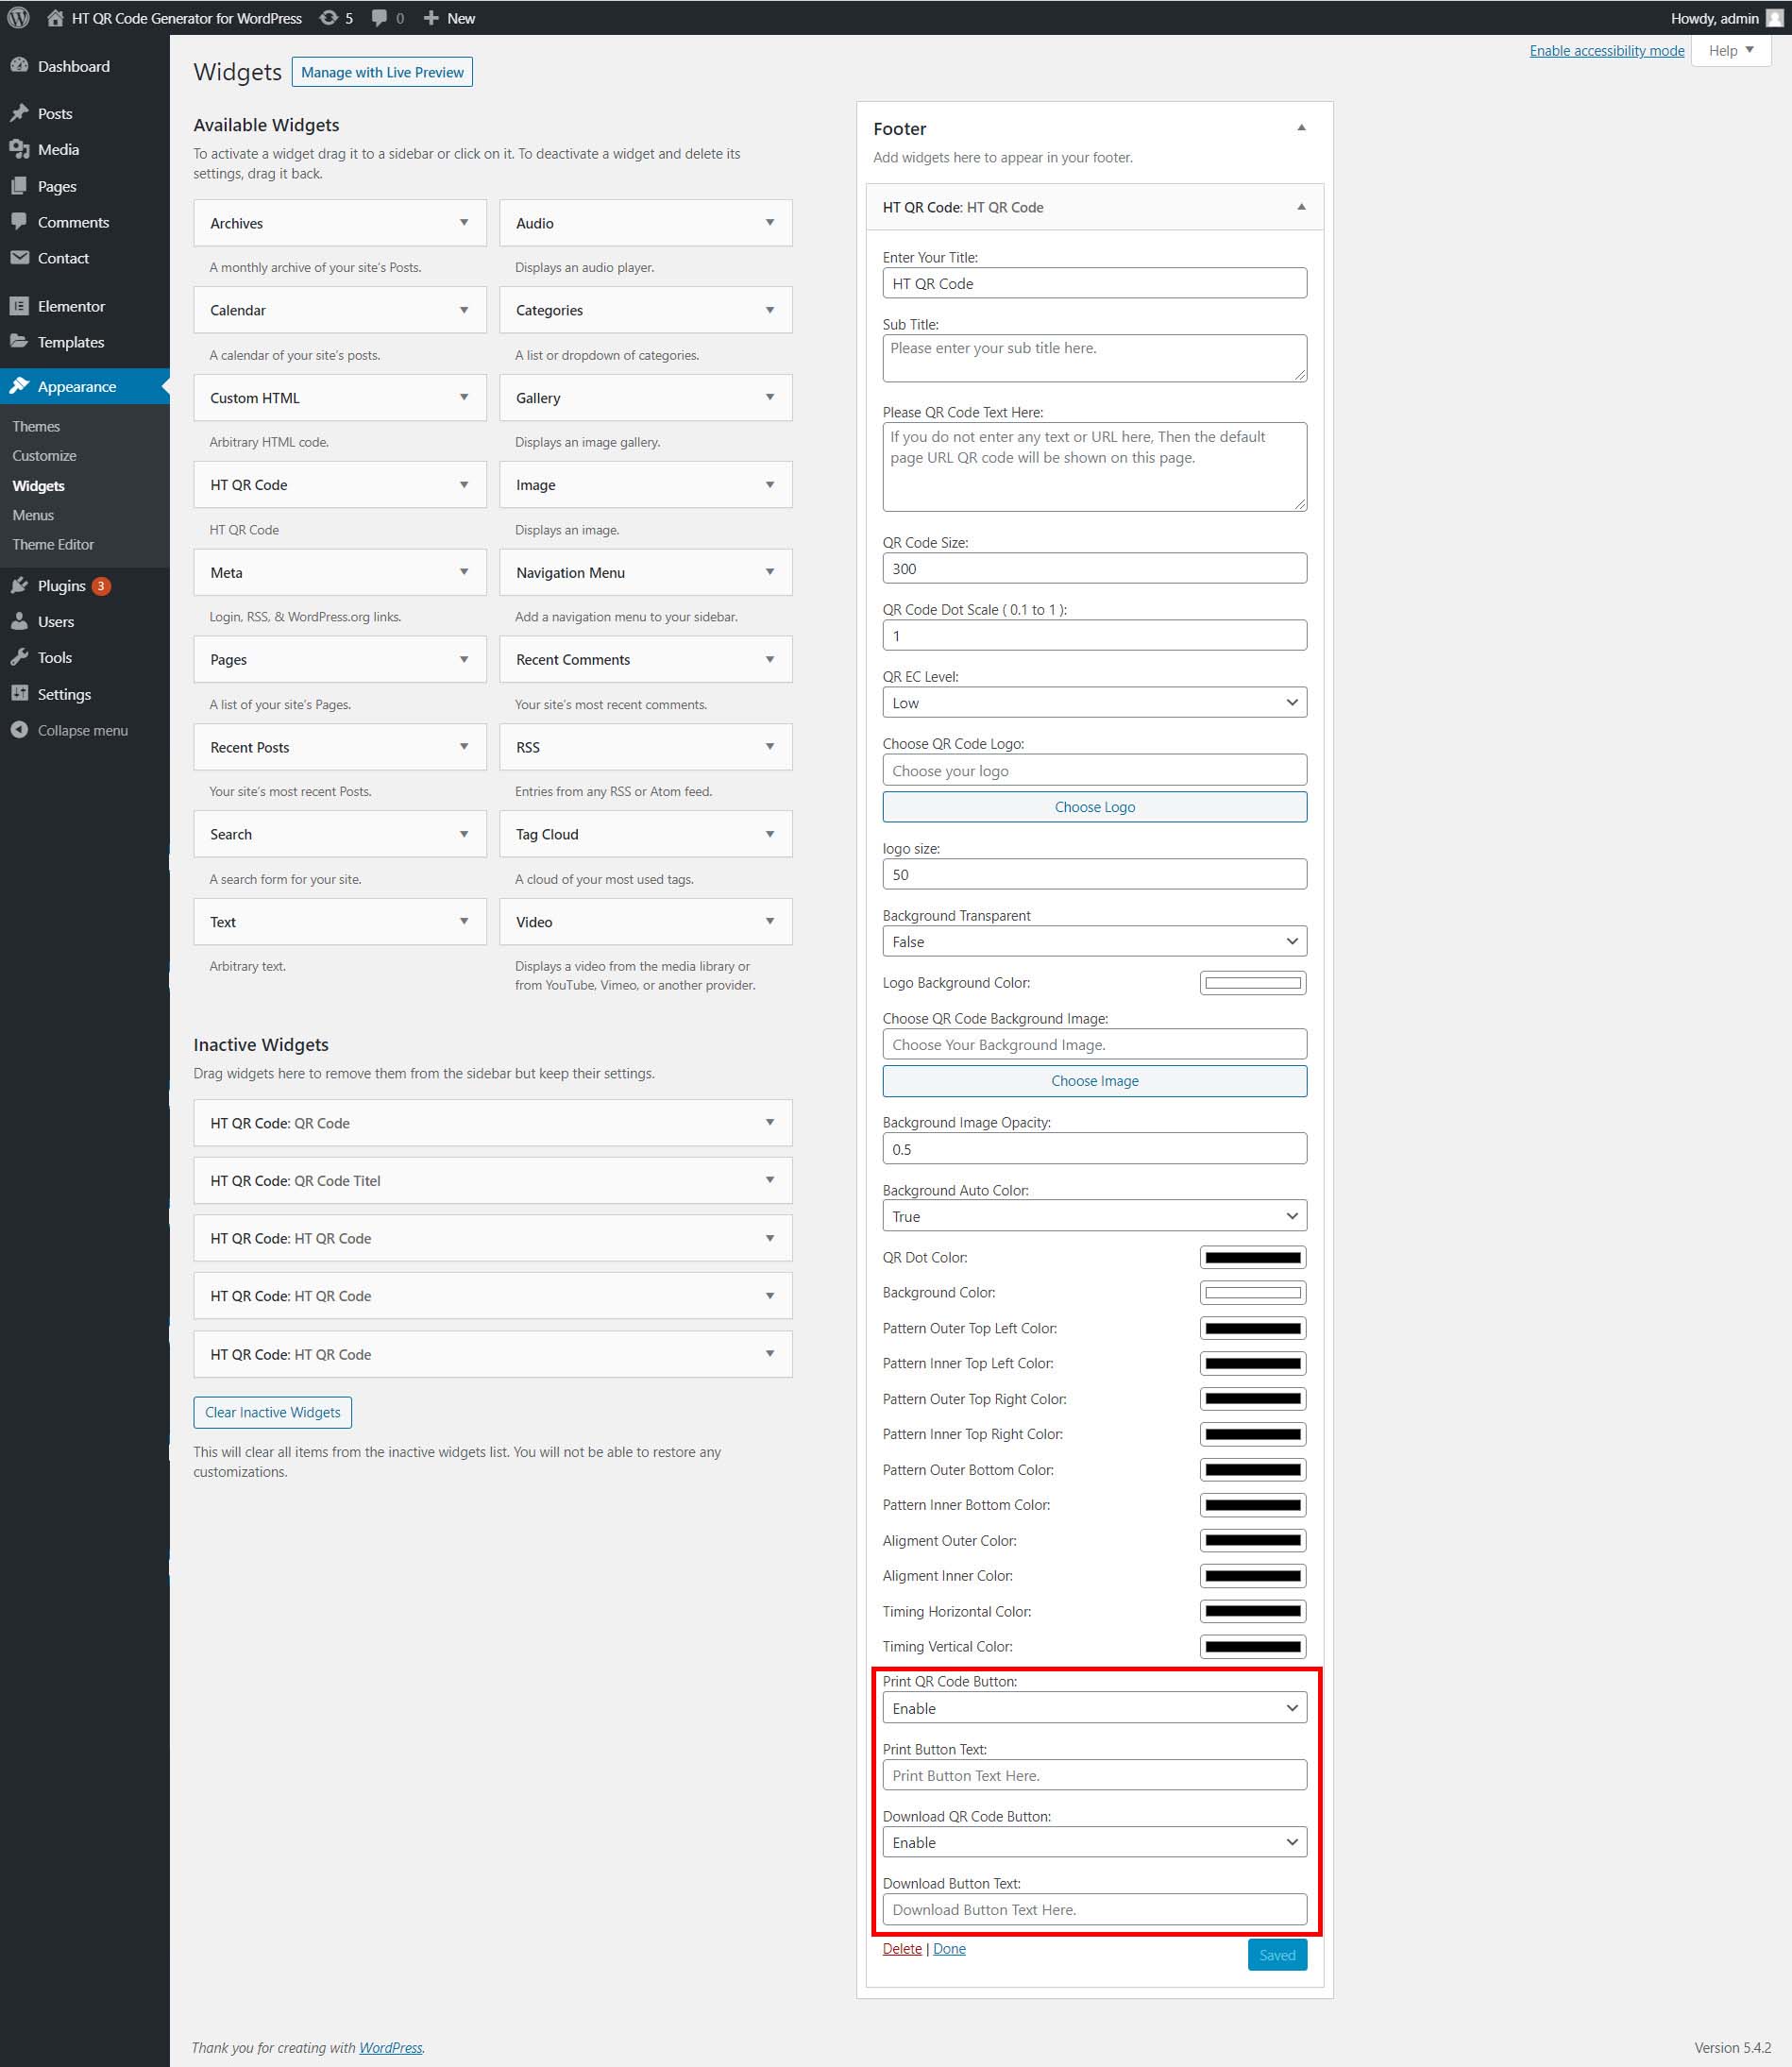1792x2067 pixels.
Task: Click the Saved button
Action: tap(1277, 1955)
